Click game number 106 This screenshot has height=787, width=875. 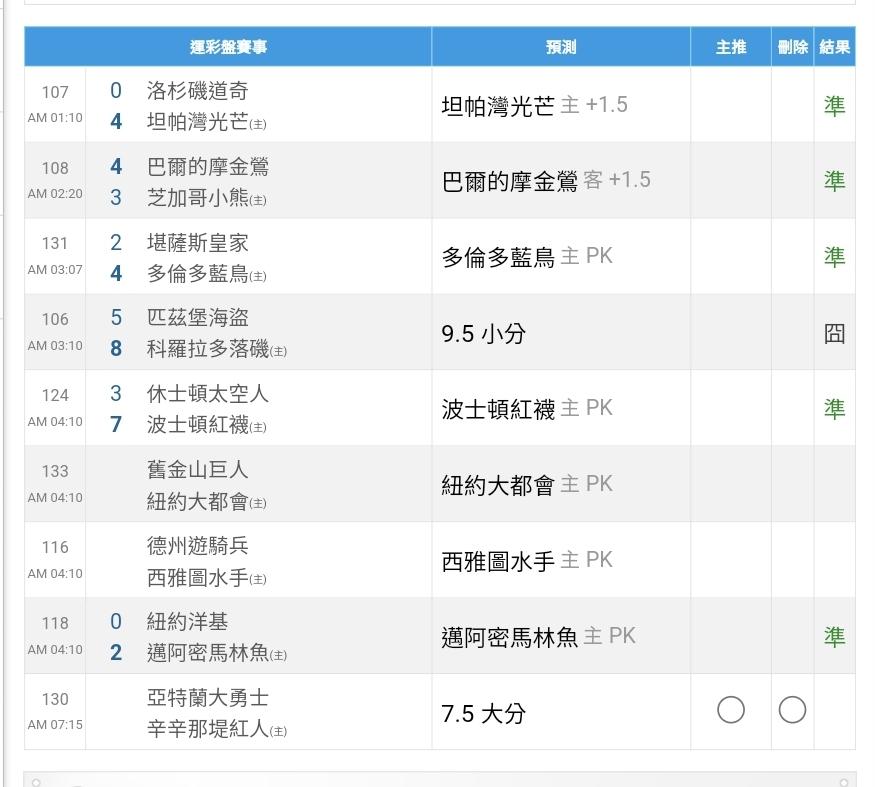[x=55, y=319]
